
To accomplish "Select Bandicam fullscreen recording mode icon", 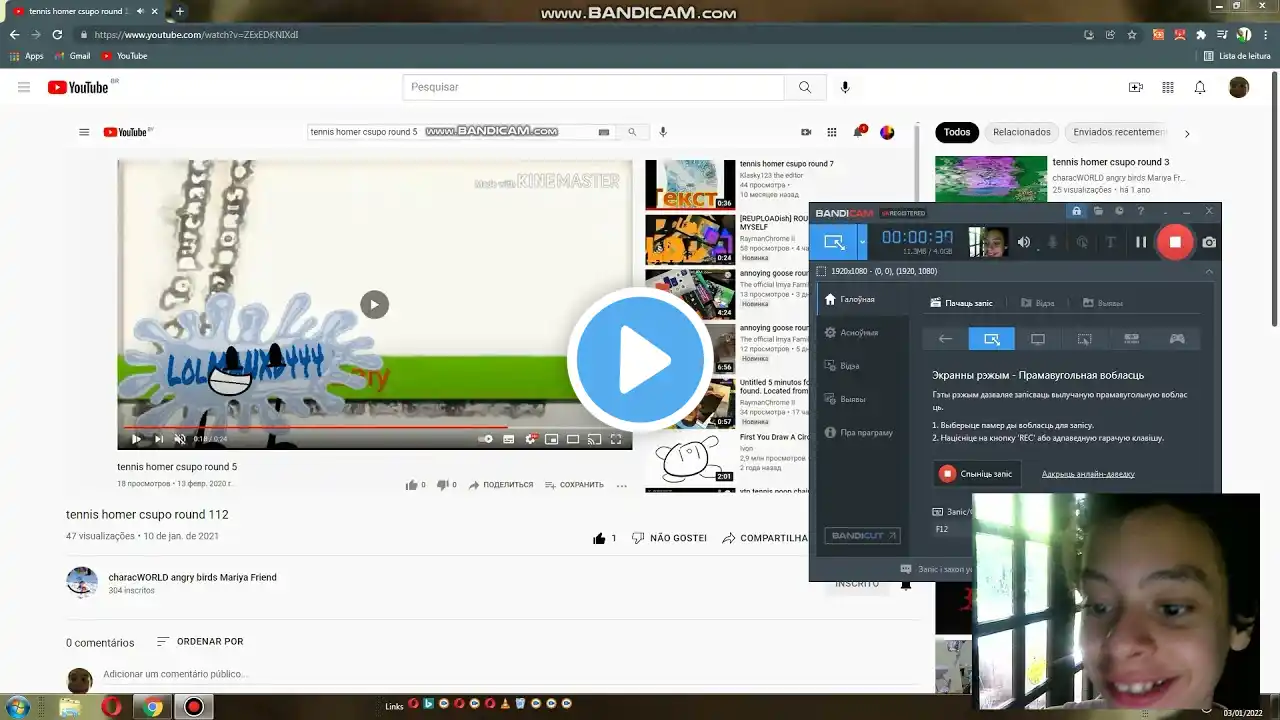I will click(1038, 339).
